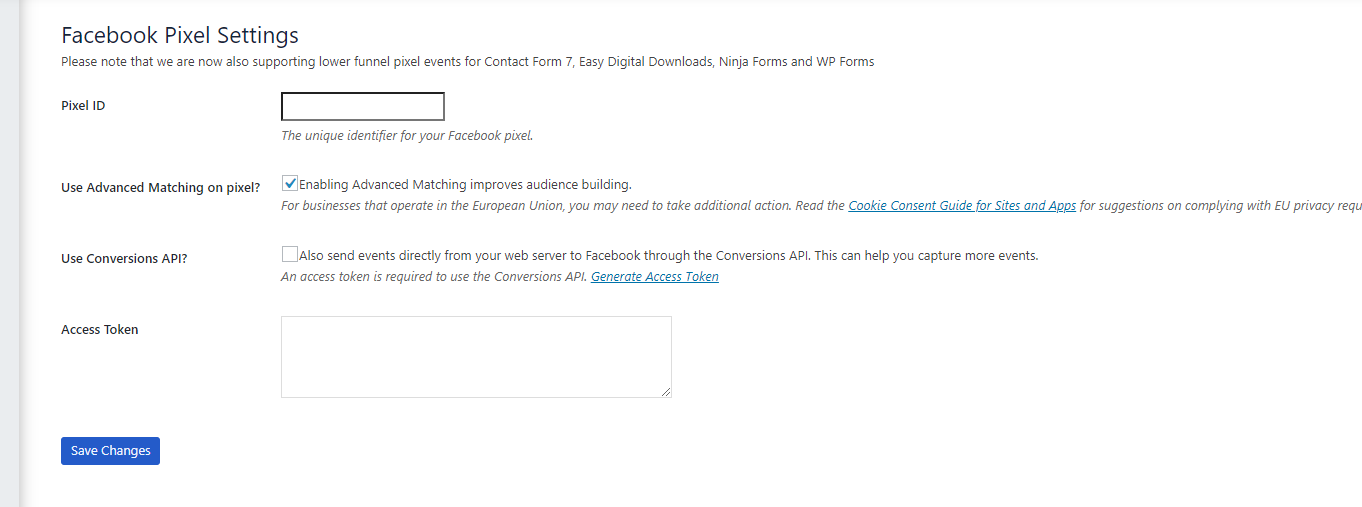Click the Access Token field label
The image size is (1362, 507).
(x=100, y=330)
